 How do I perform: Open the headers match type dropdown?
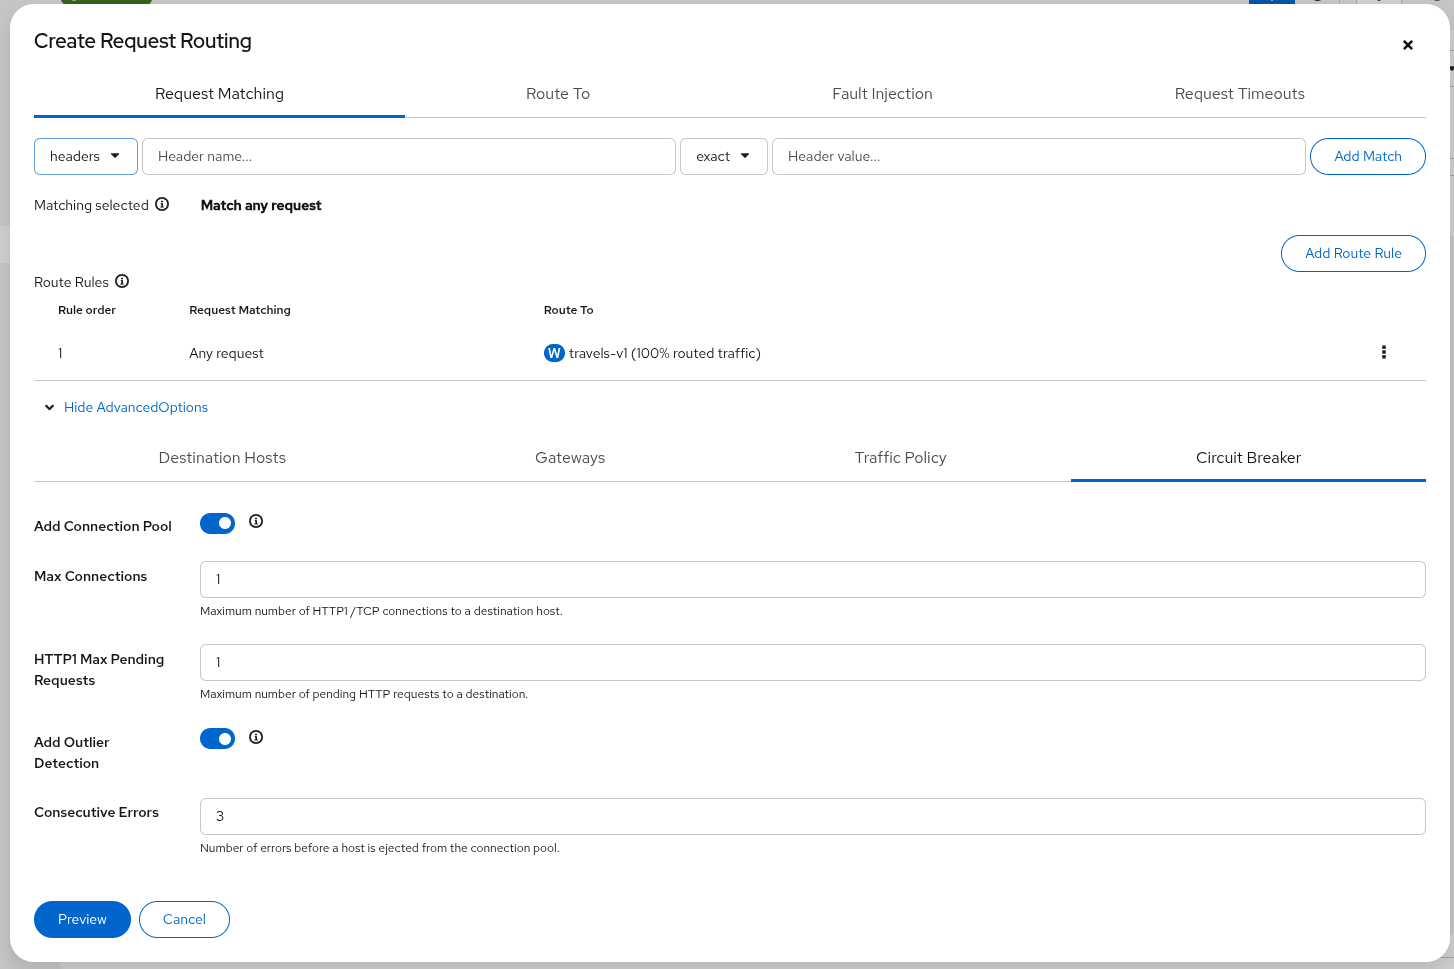[x=86, y=156]
